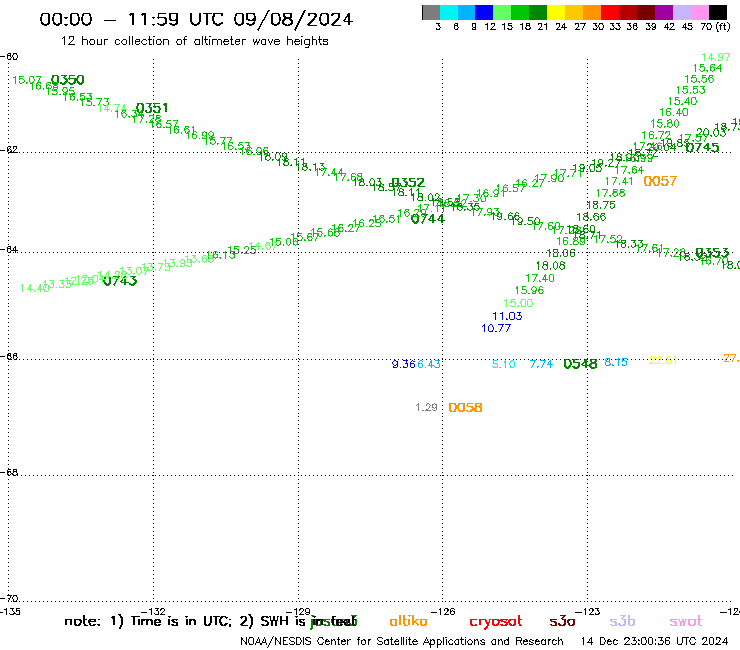Click the 0352 time marker
Image resolution: width=740 pixels, height=650 pixels.
point(409,182)
